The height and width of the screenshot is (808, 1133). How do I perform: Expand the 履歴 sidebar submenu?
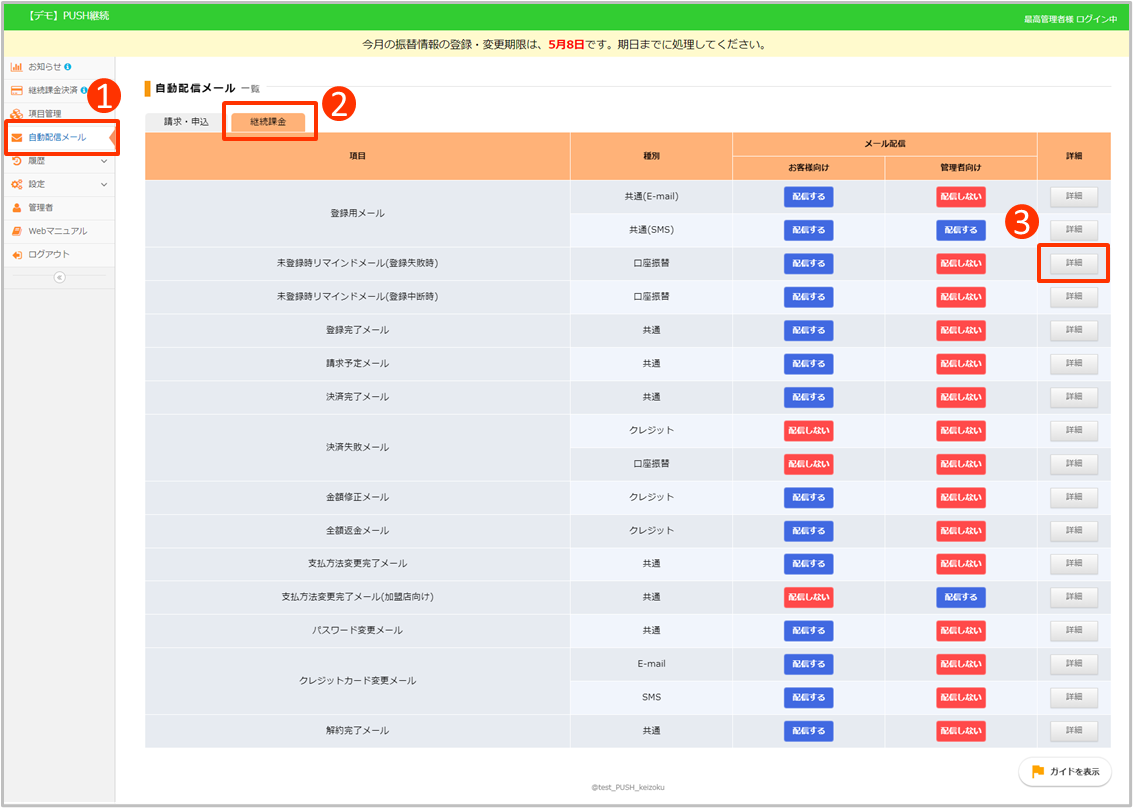pyautogui.click(x=104, y=161)
